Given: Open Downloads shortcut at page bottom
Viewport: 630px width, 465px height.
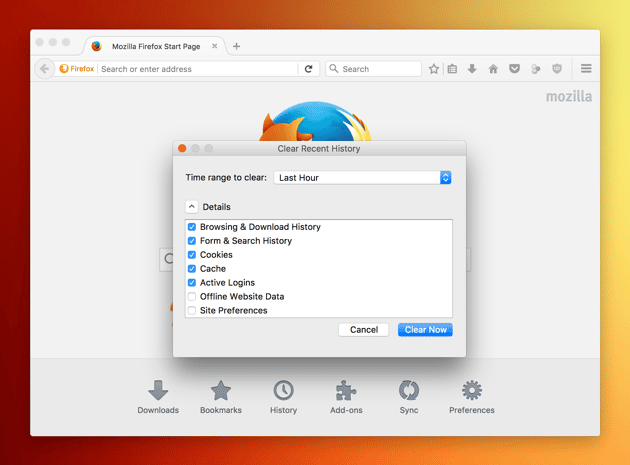Looking at the screenshot, I should 158,397.
